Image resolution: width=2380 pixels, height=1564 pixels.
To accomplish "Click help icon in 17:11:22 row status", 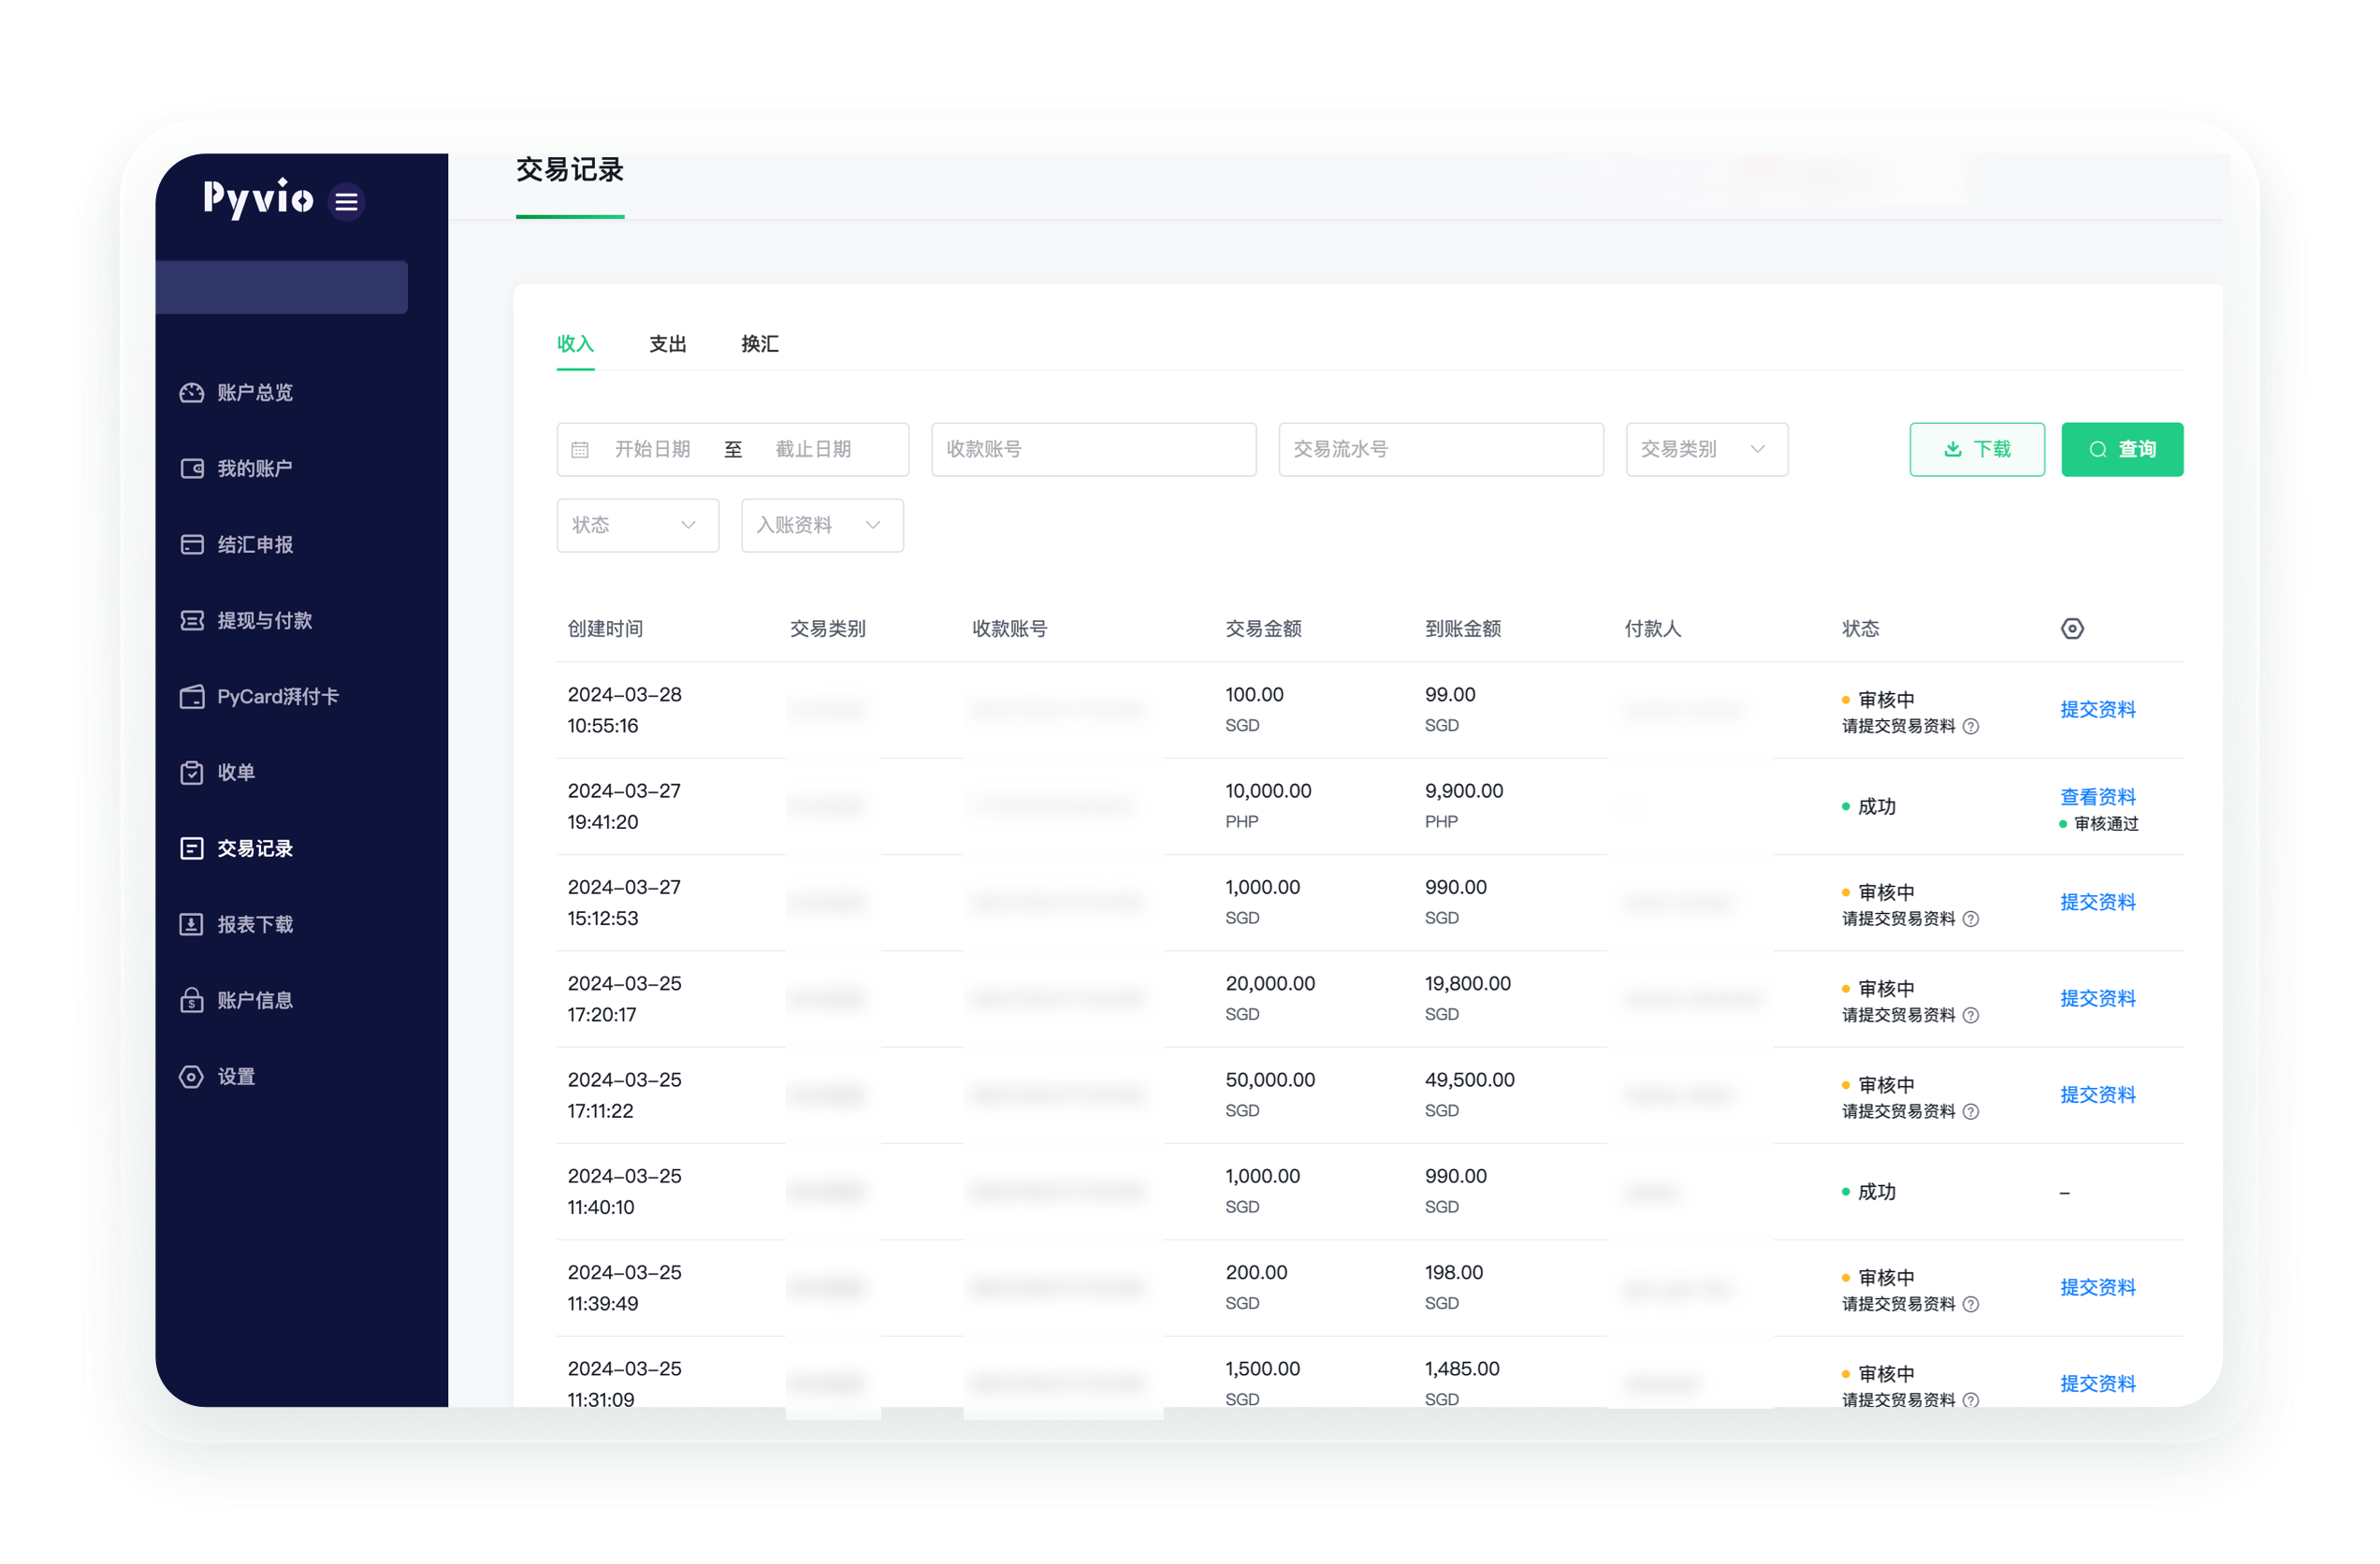I will tap(1971, 1112).
